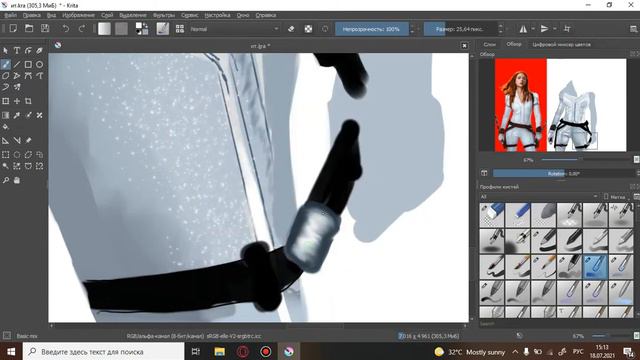The height and width of the screenshot is (360, 640).
Task: Adjust the brush Размер slider
Action: (460, 29)
